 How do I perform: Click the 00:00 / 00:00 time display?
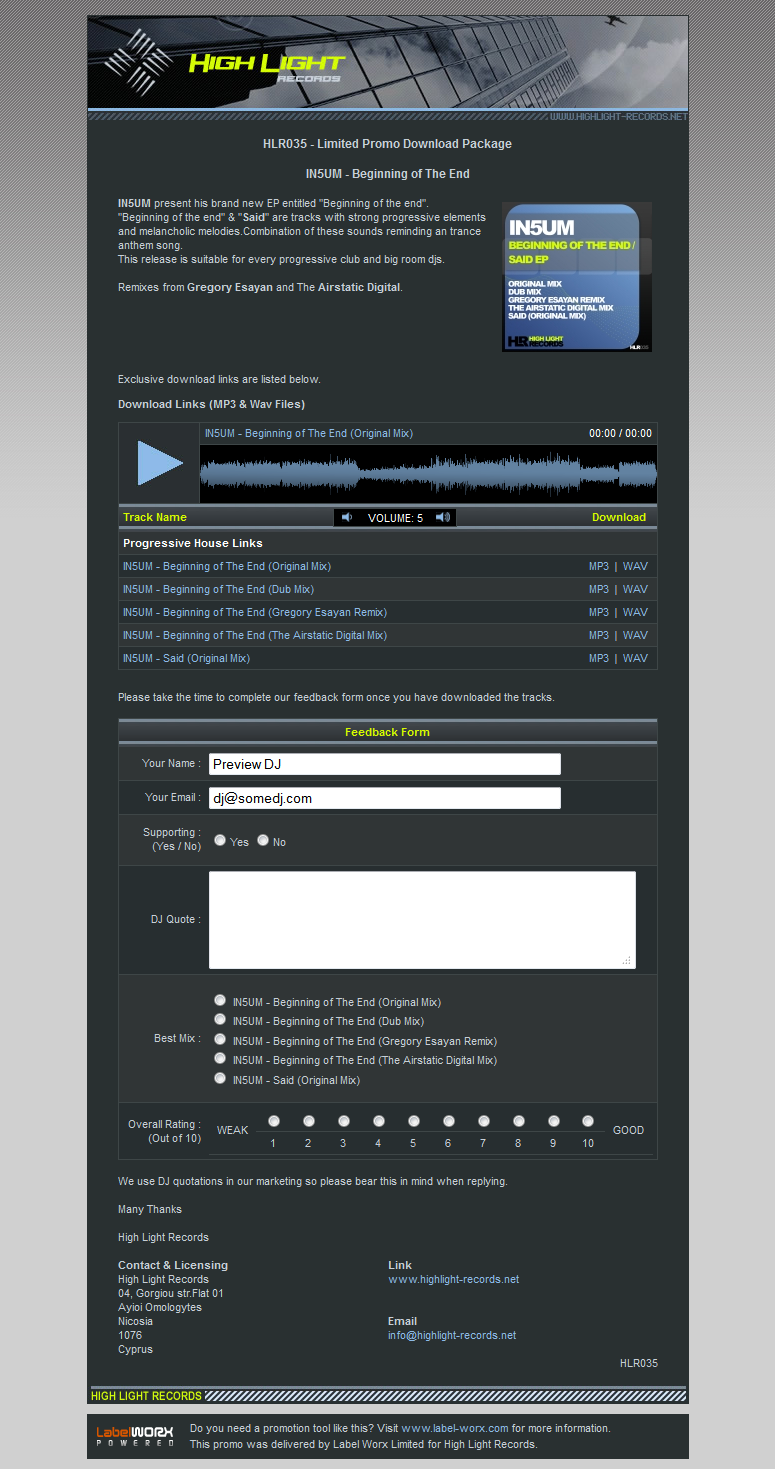620,434
